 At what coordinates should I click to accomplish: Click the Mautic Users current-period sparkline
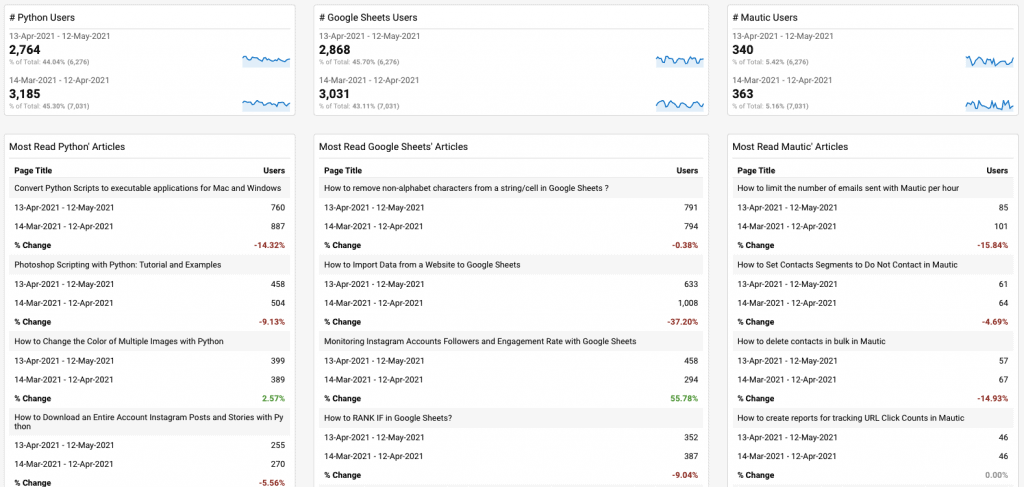click(989, 61)
